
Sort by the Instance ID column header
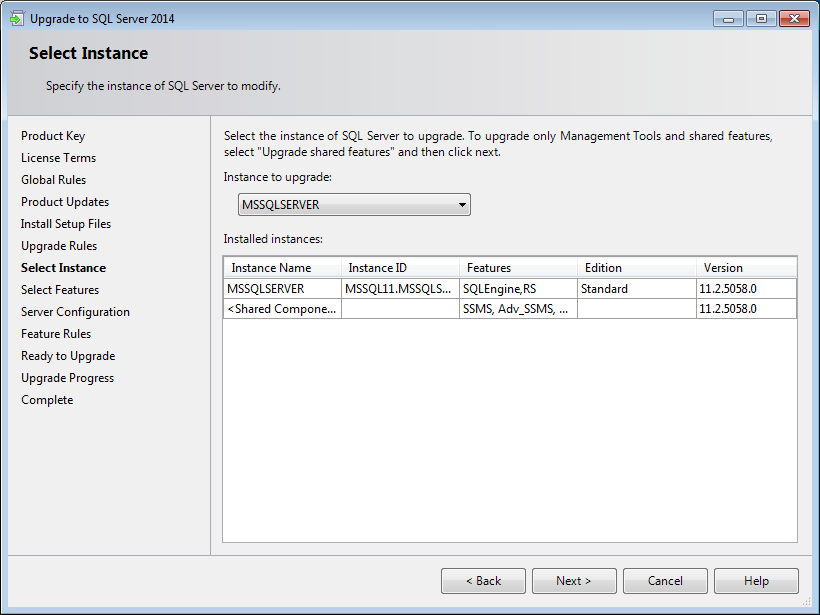[400, 268]
